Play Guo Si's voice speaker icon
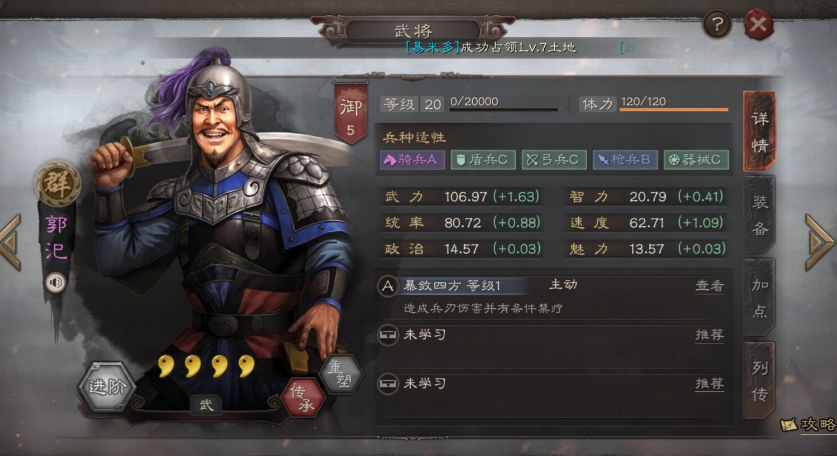Viewport: 837px width, 456px height. point(56,282)
